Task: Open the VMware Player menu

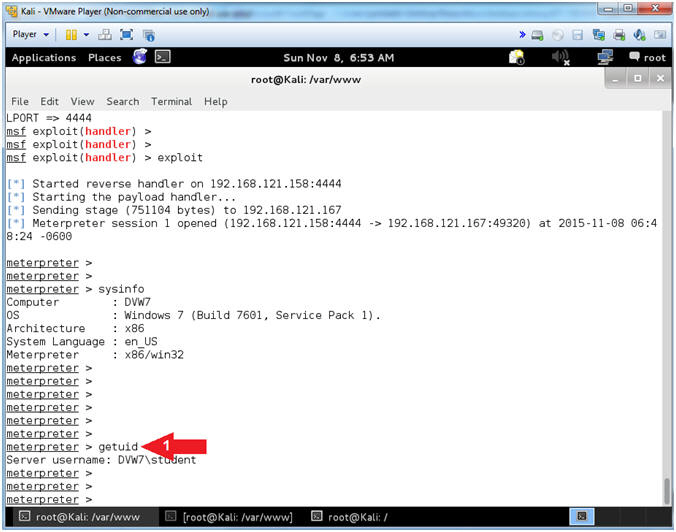Action: 30,34
